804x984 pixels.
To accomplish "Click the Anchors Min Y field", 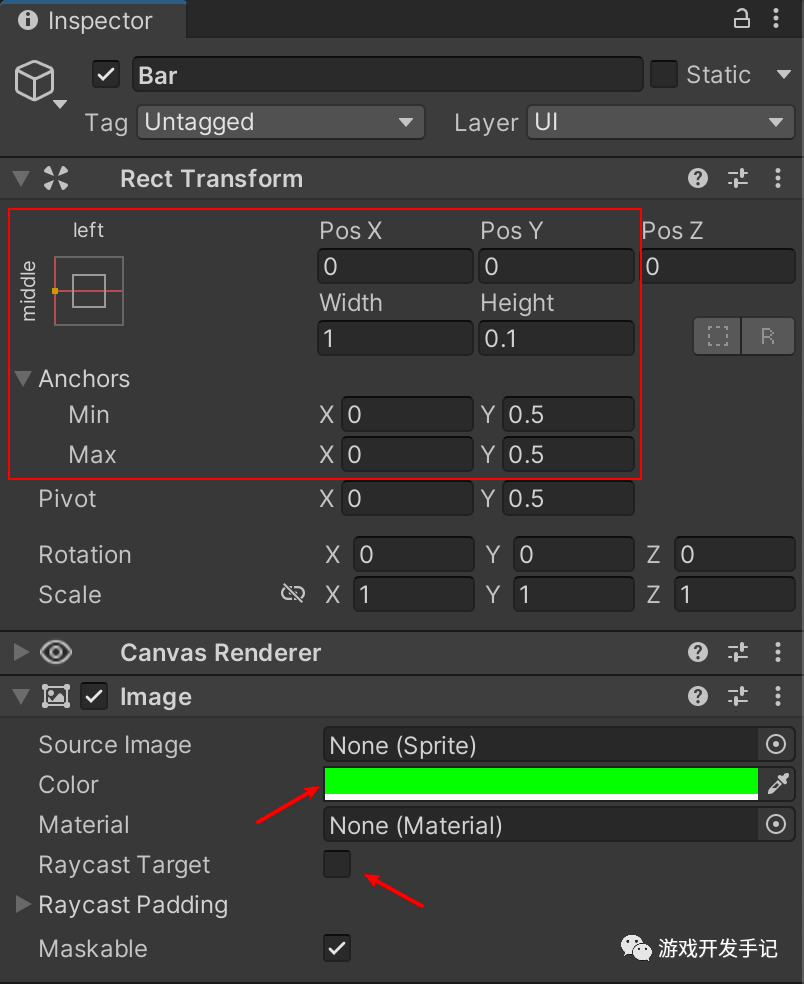I will coord(568,414).
